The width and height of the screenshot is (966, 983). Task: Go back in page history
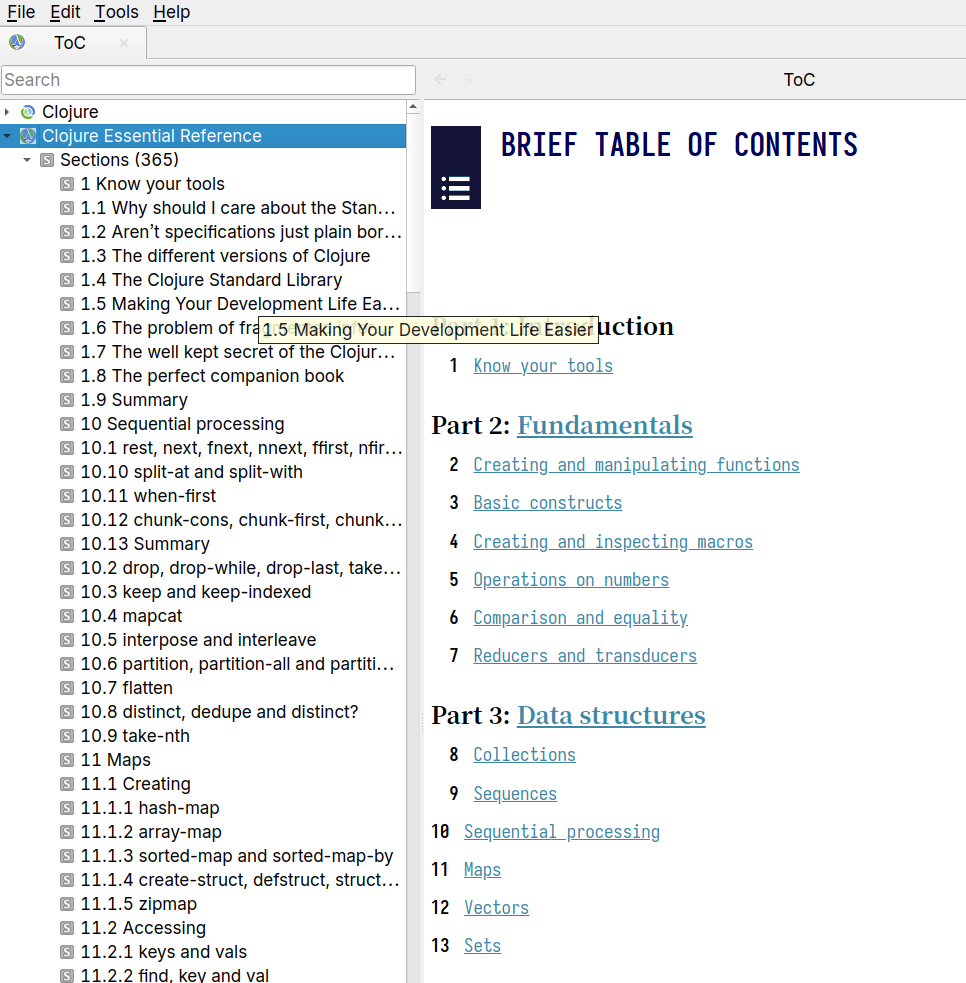point(440,79)
